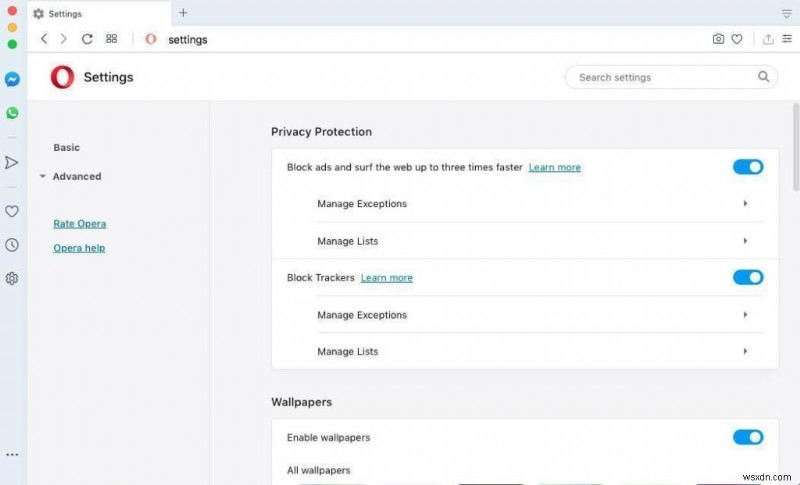Open Messenger in the sidebar
This screenshot has width=800, height=485.
[12, 79]
